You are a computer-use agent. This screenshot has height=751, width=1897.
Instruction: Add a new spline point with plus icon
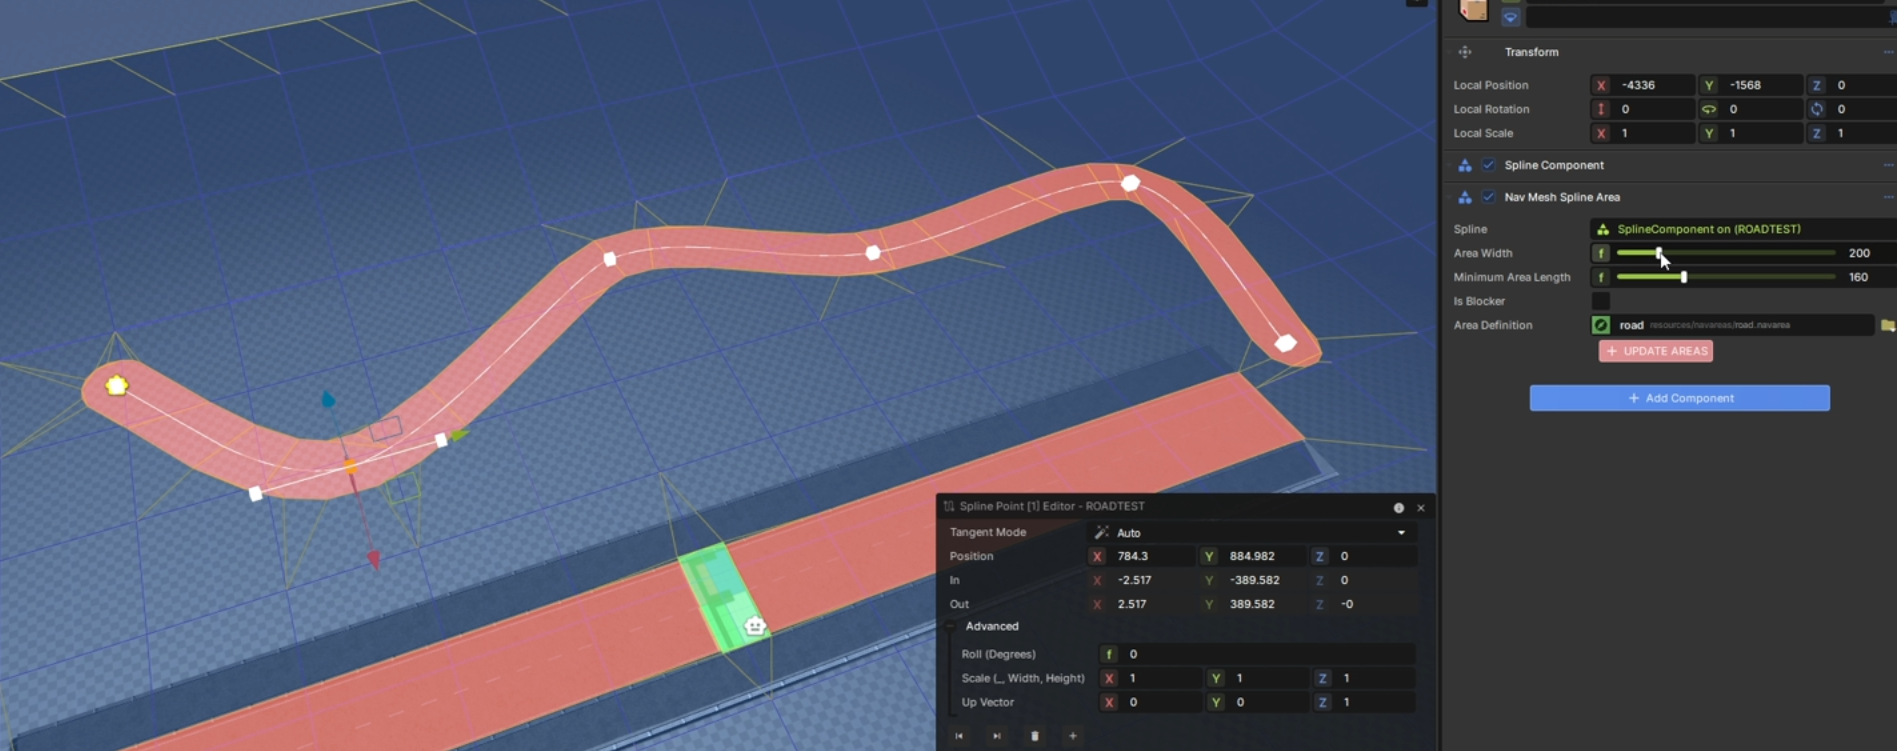coord(1072,736)
